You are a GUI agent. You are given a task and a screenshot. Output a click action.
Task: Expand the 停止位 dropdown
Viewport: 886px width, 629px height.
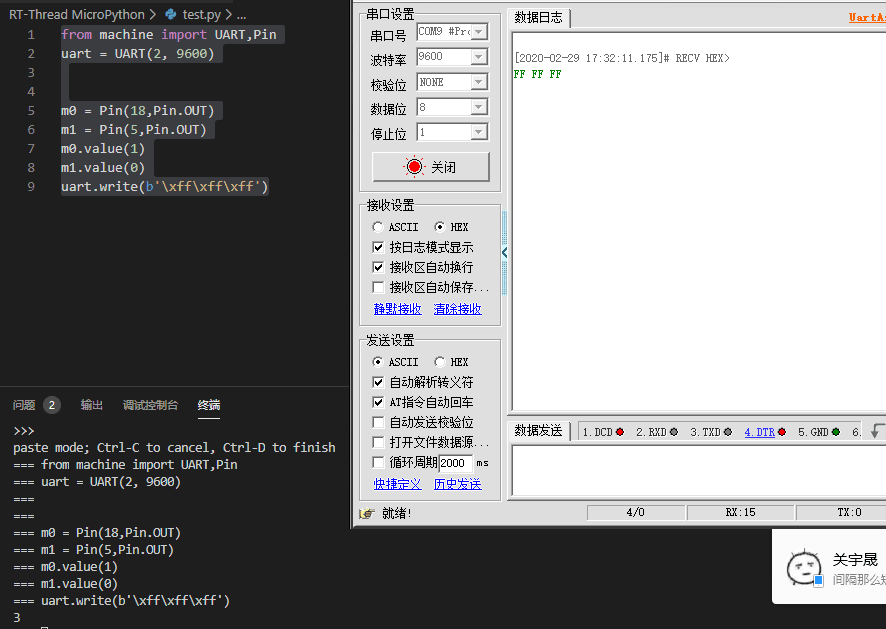(478, 132)
